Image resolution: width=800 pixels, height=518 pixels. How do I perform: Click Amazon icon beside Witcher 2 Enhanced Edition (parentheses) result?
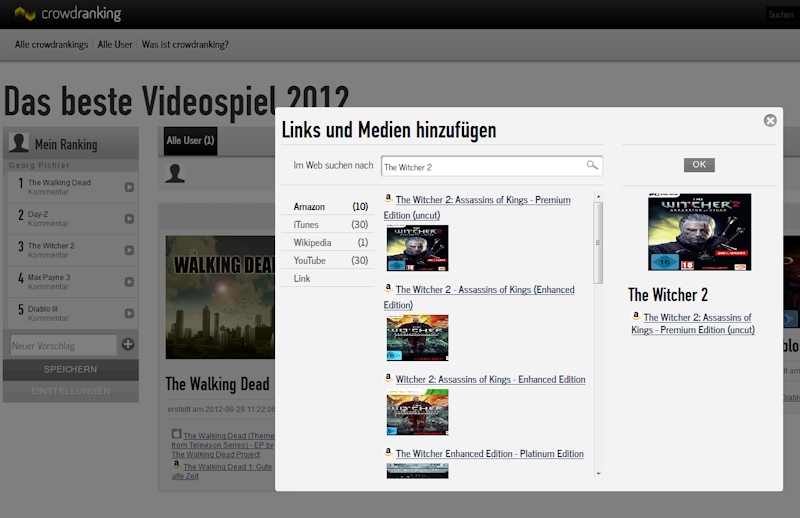pos(388,288)
